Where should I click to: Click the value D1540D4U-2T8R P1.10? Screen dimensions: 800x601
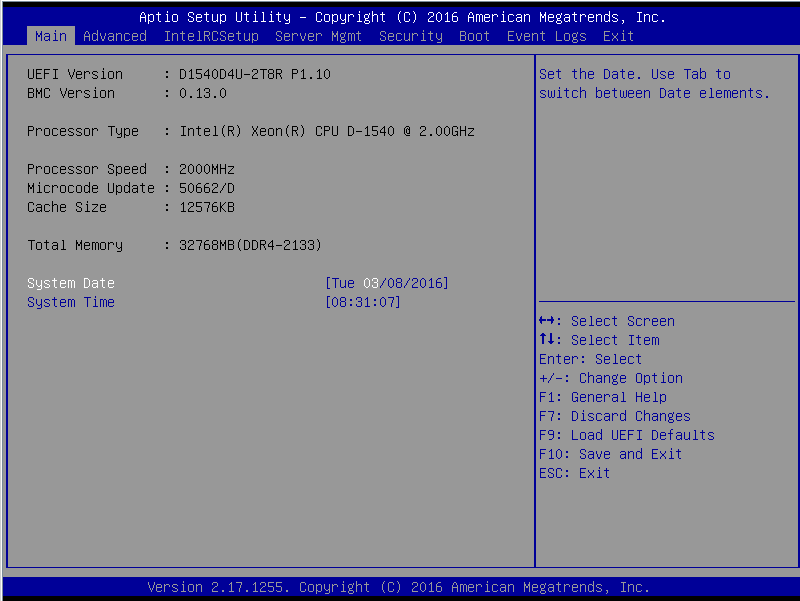tap(255, 74)
